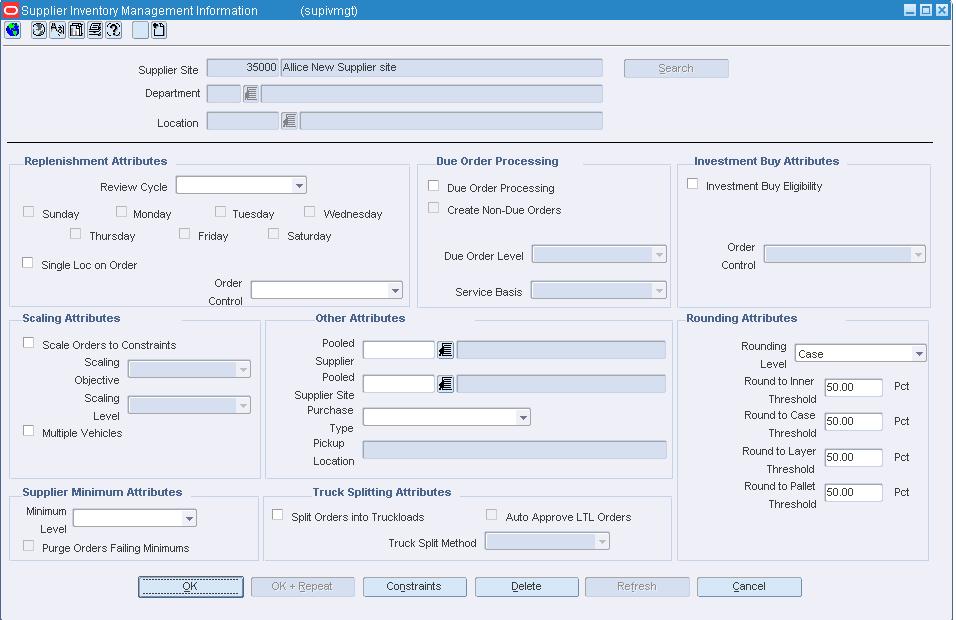Expand the Review Cycle dropdown
956x620 pixels.
[x=241, y=185]
